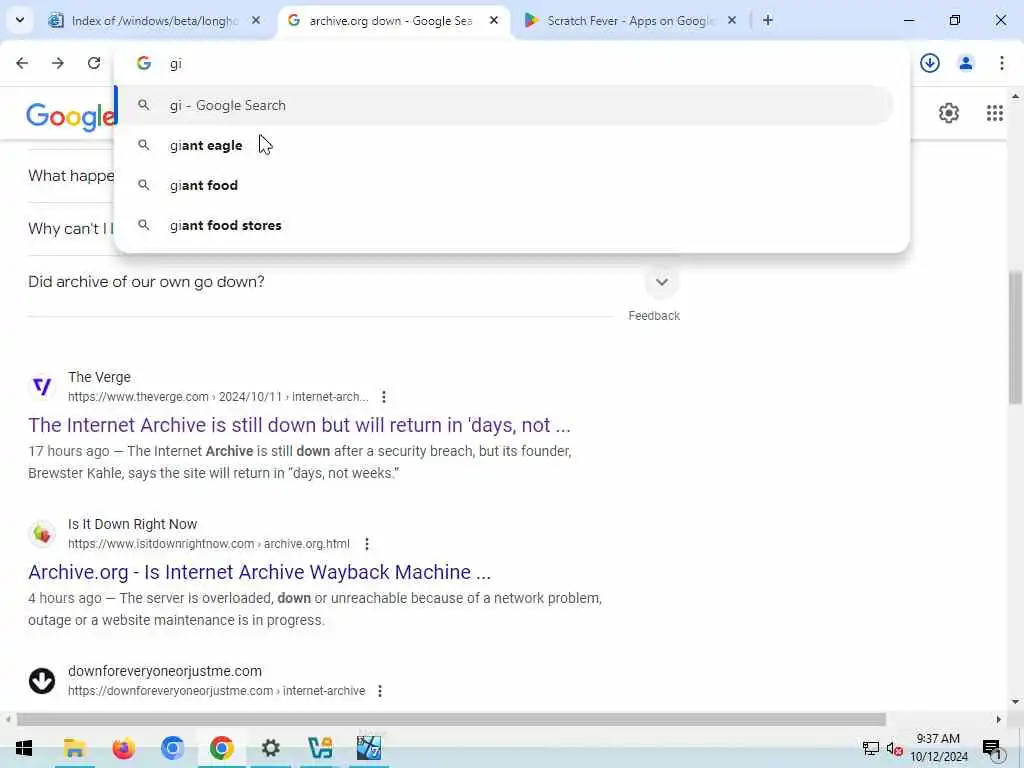Close the archive.org down search tab
Screen dimensions: 1024x768
tap(494, 20)
